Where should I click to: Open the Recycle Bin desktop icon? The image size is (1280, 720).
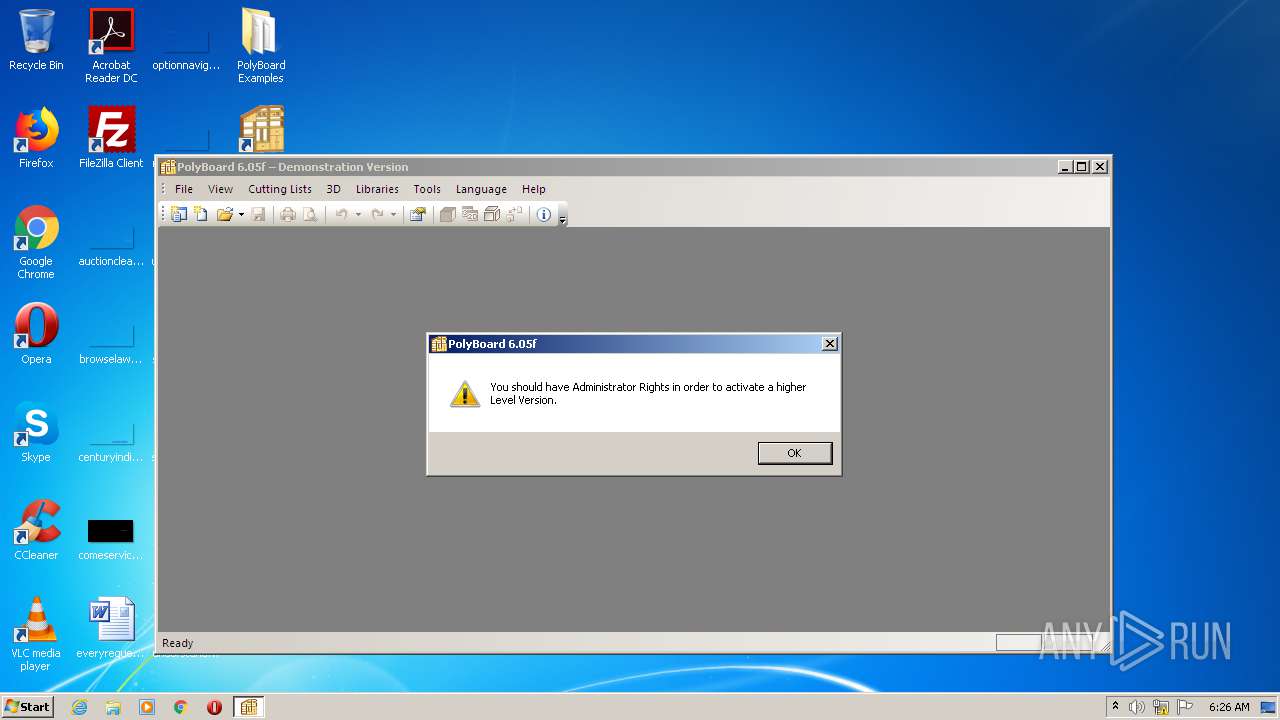coord(36,40)
